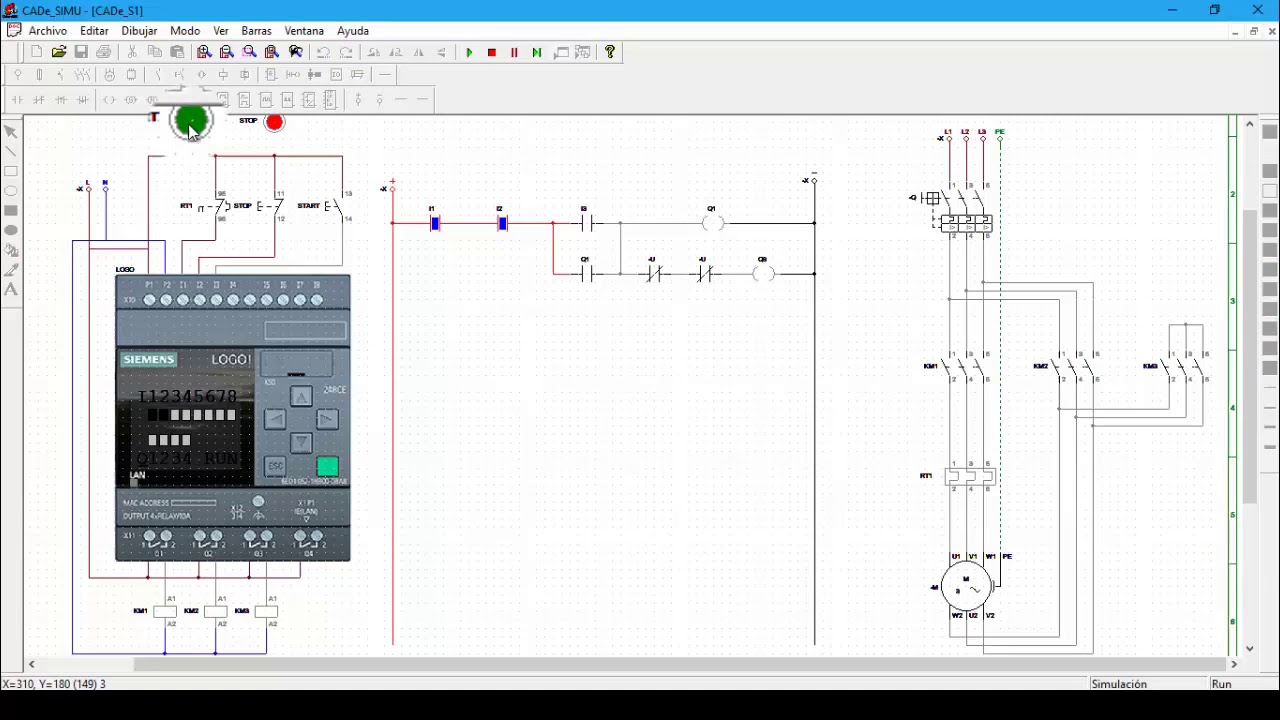
Task: Click the red STOP pilot lamp
Action: [x=274, y=122]
